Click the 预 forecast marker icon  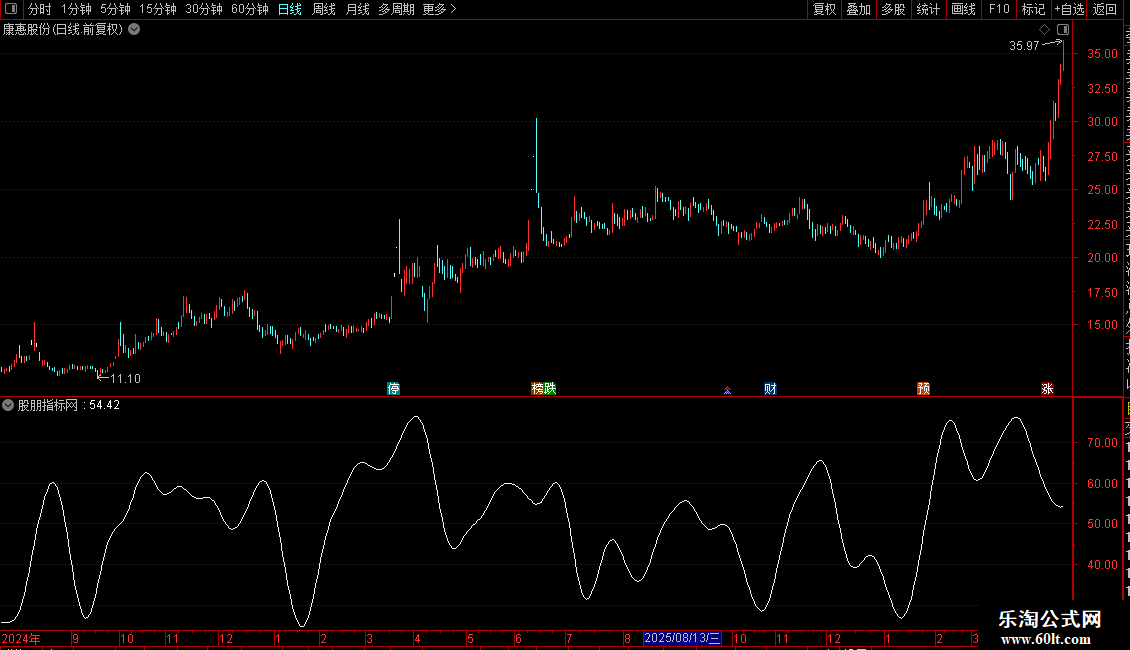tap(923, 388)
